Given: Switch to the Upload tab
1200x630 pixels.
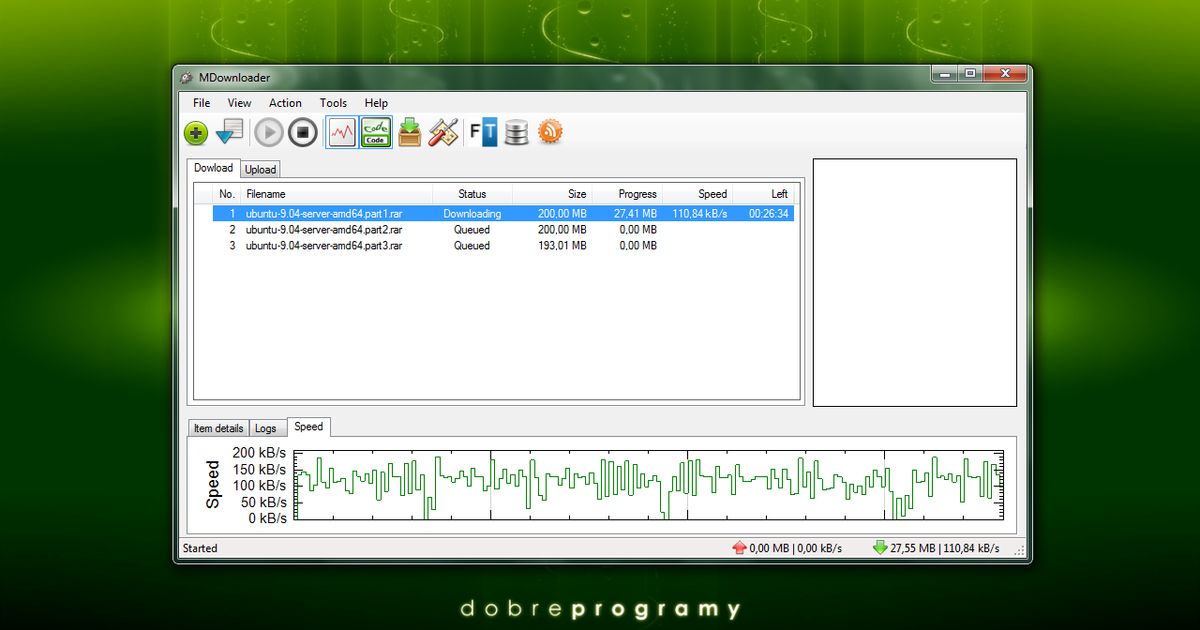Looking at the screenshot, I should point(260,169).
